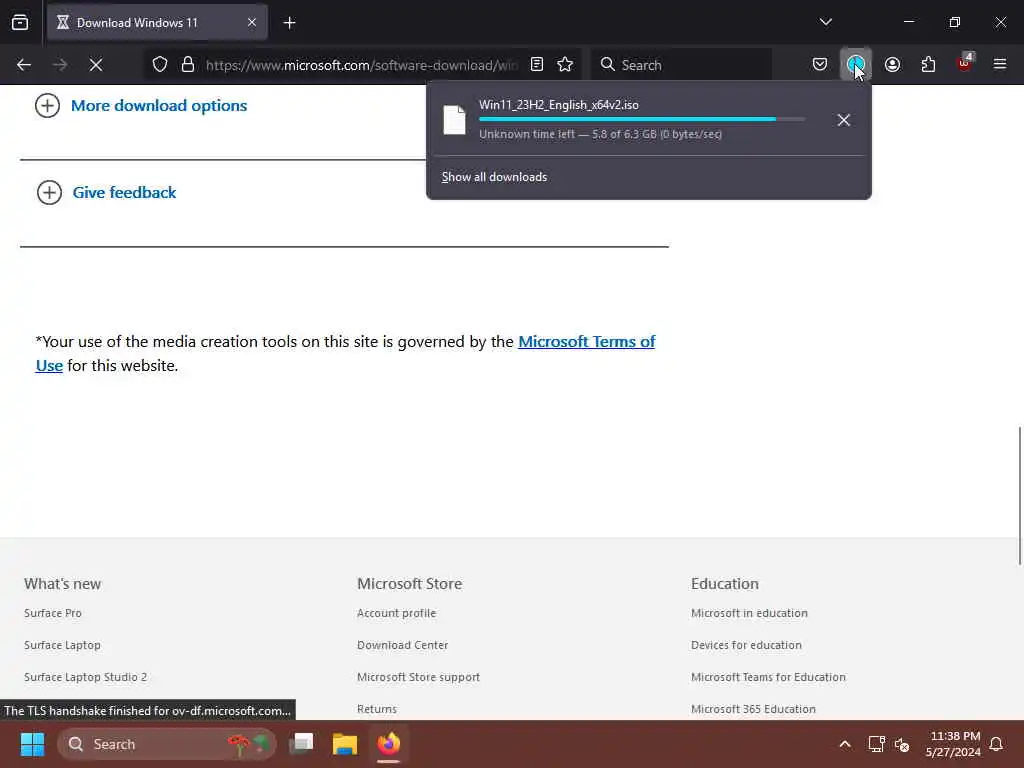Select the Download Windows 11 tab
Viewport: 1024px width, 768px height.
coord(157,23)
